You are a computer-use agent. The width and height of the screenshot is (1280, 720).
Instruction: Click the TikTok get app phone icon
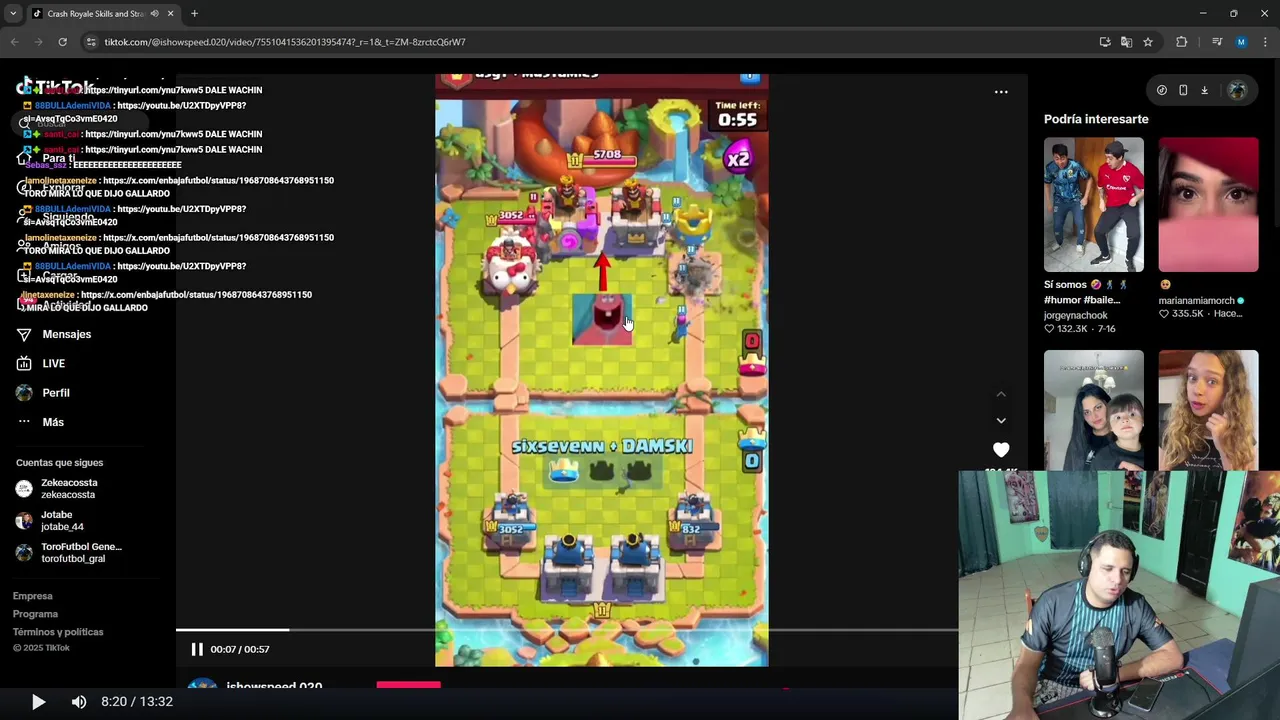pyautogui.click(x=1183, y=90)
